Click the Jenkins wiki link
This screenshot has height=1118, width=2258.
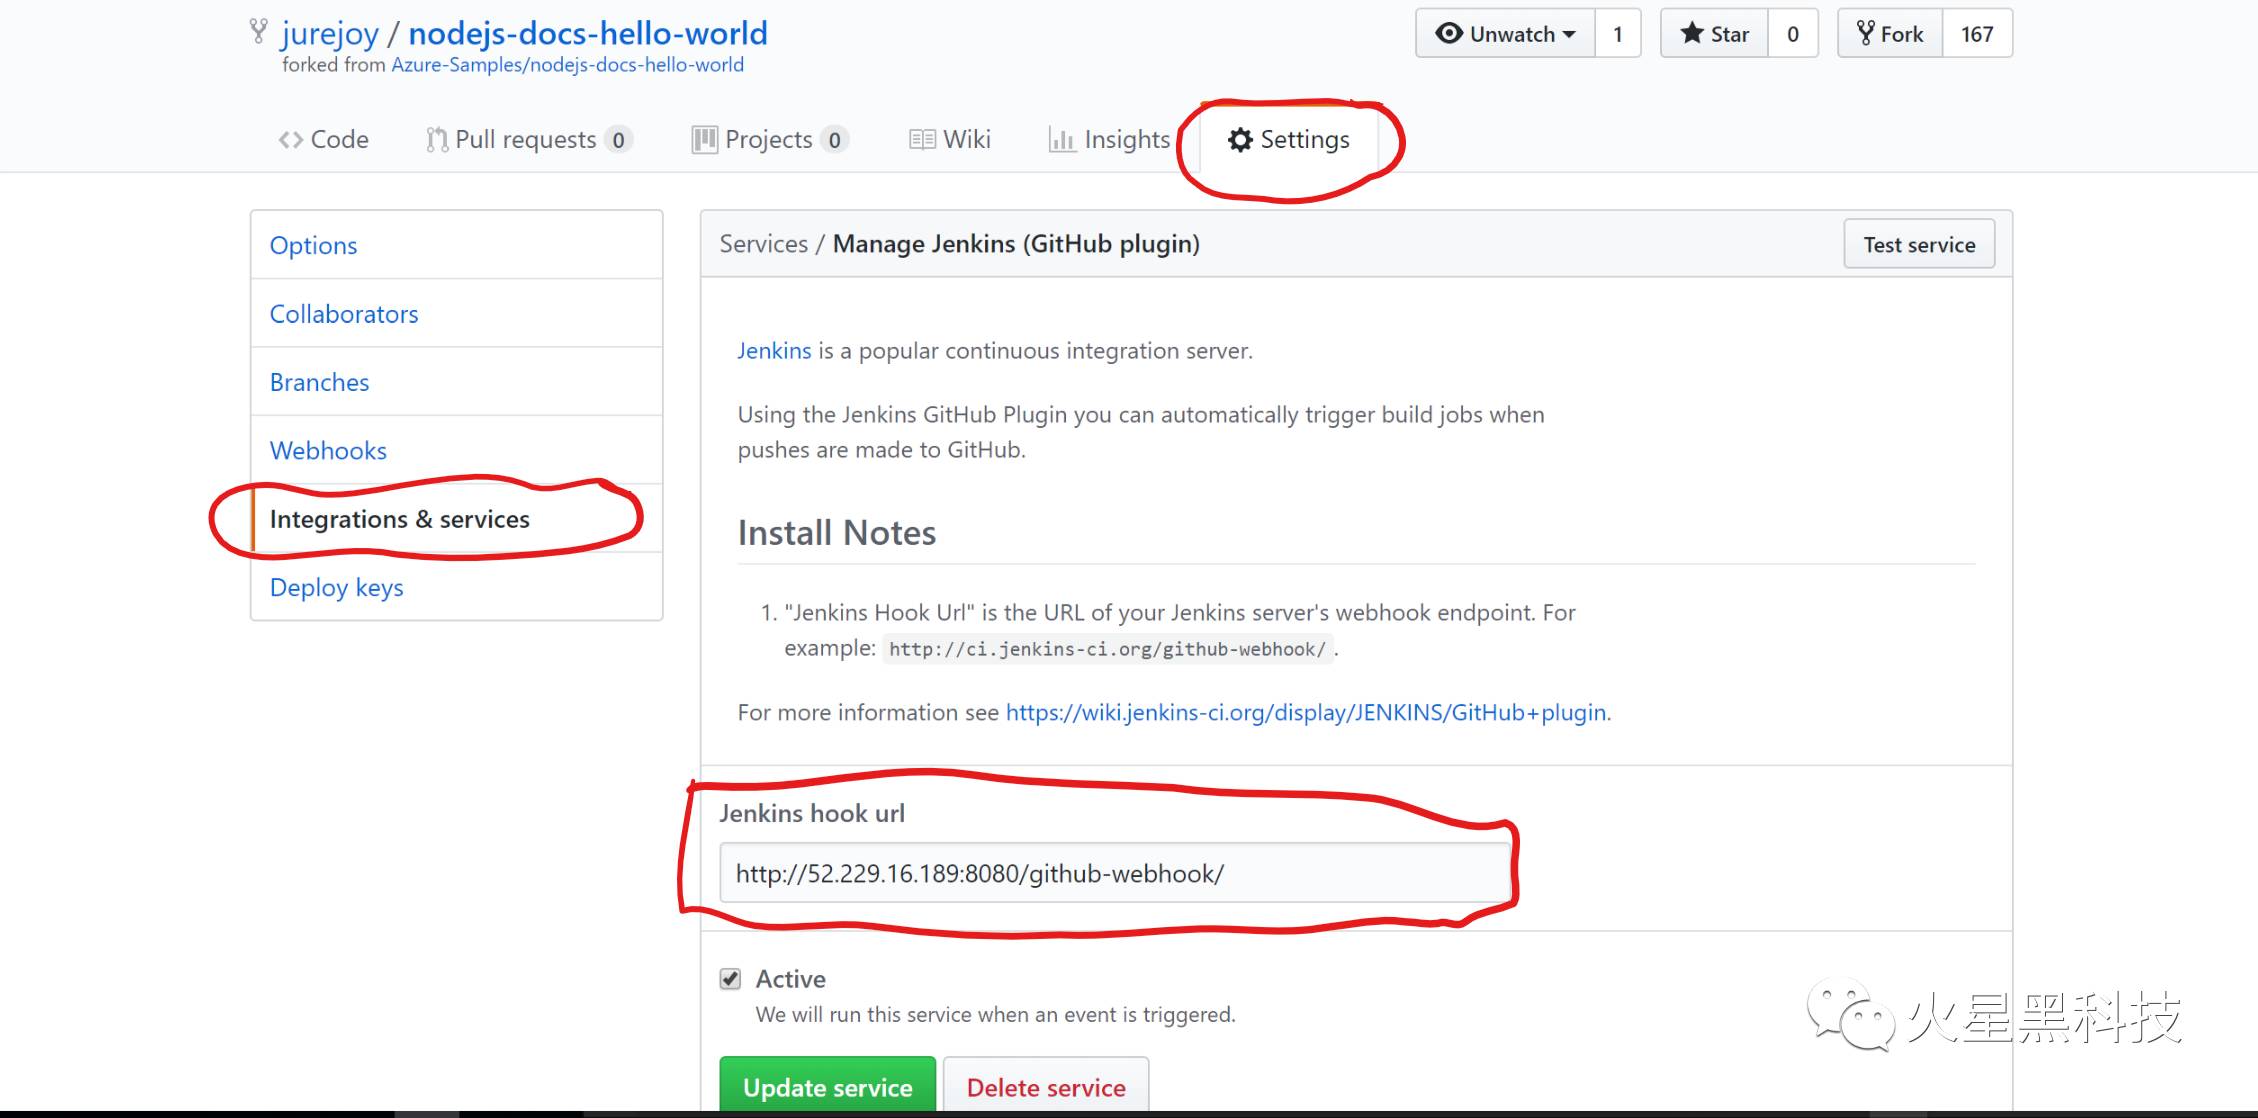pyautogui.click(x=1306, y=710)
